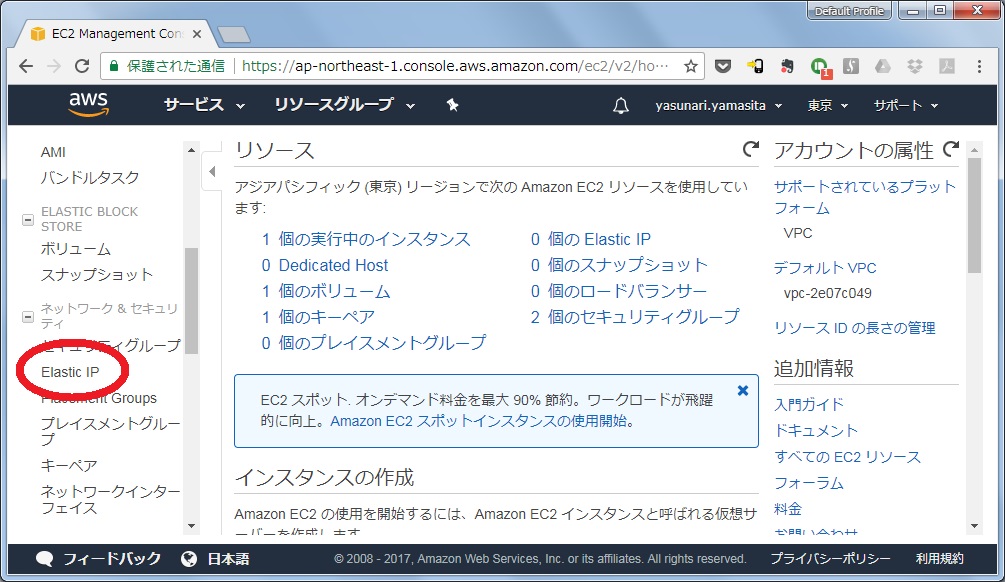Open the 0 個のロードバランサー link

tap(619, 292)
